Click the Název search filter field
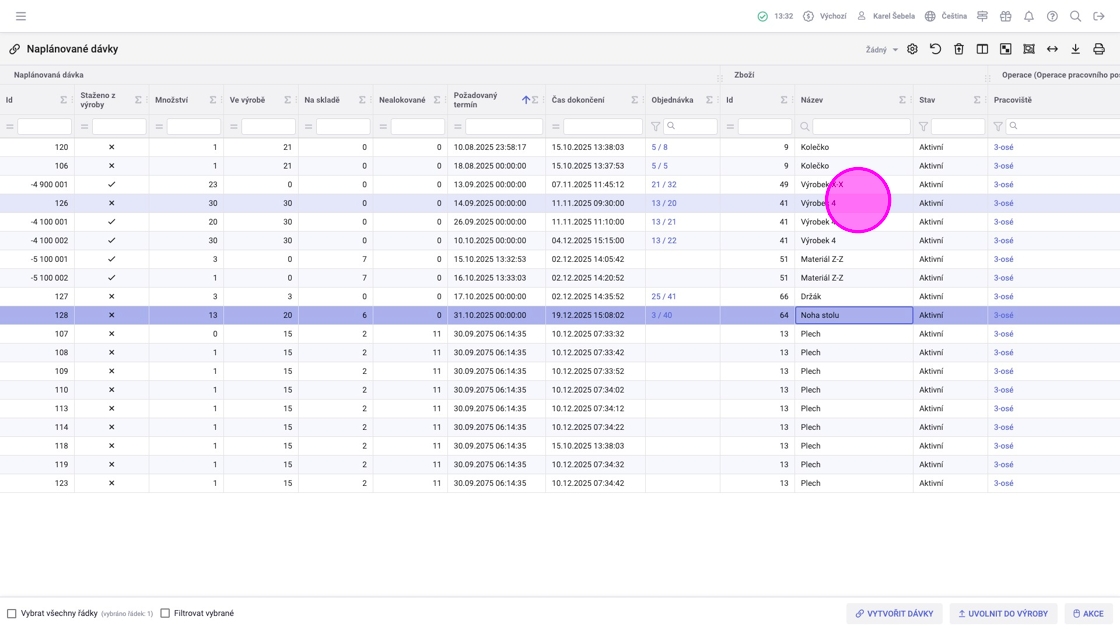This screenshot has width=1120, height=630. tap(860, 127)
